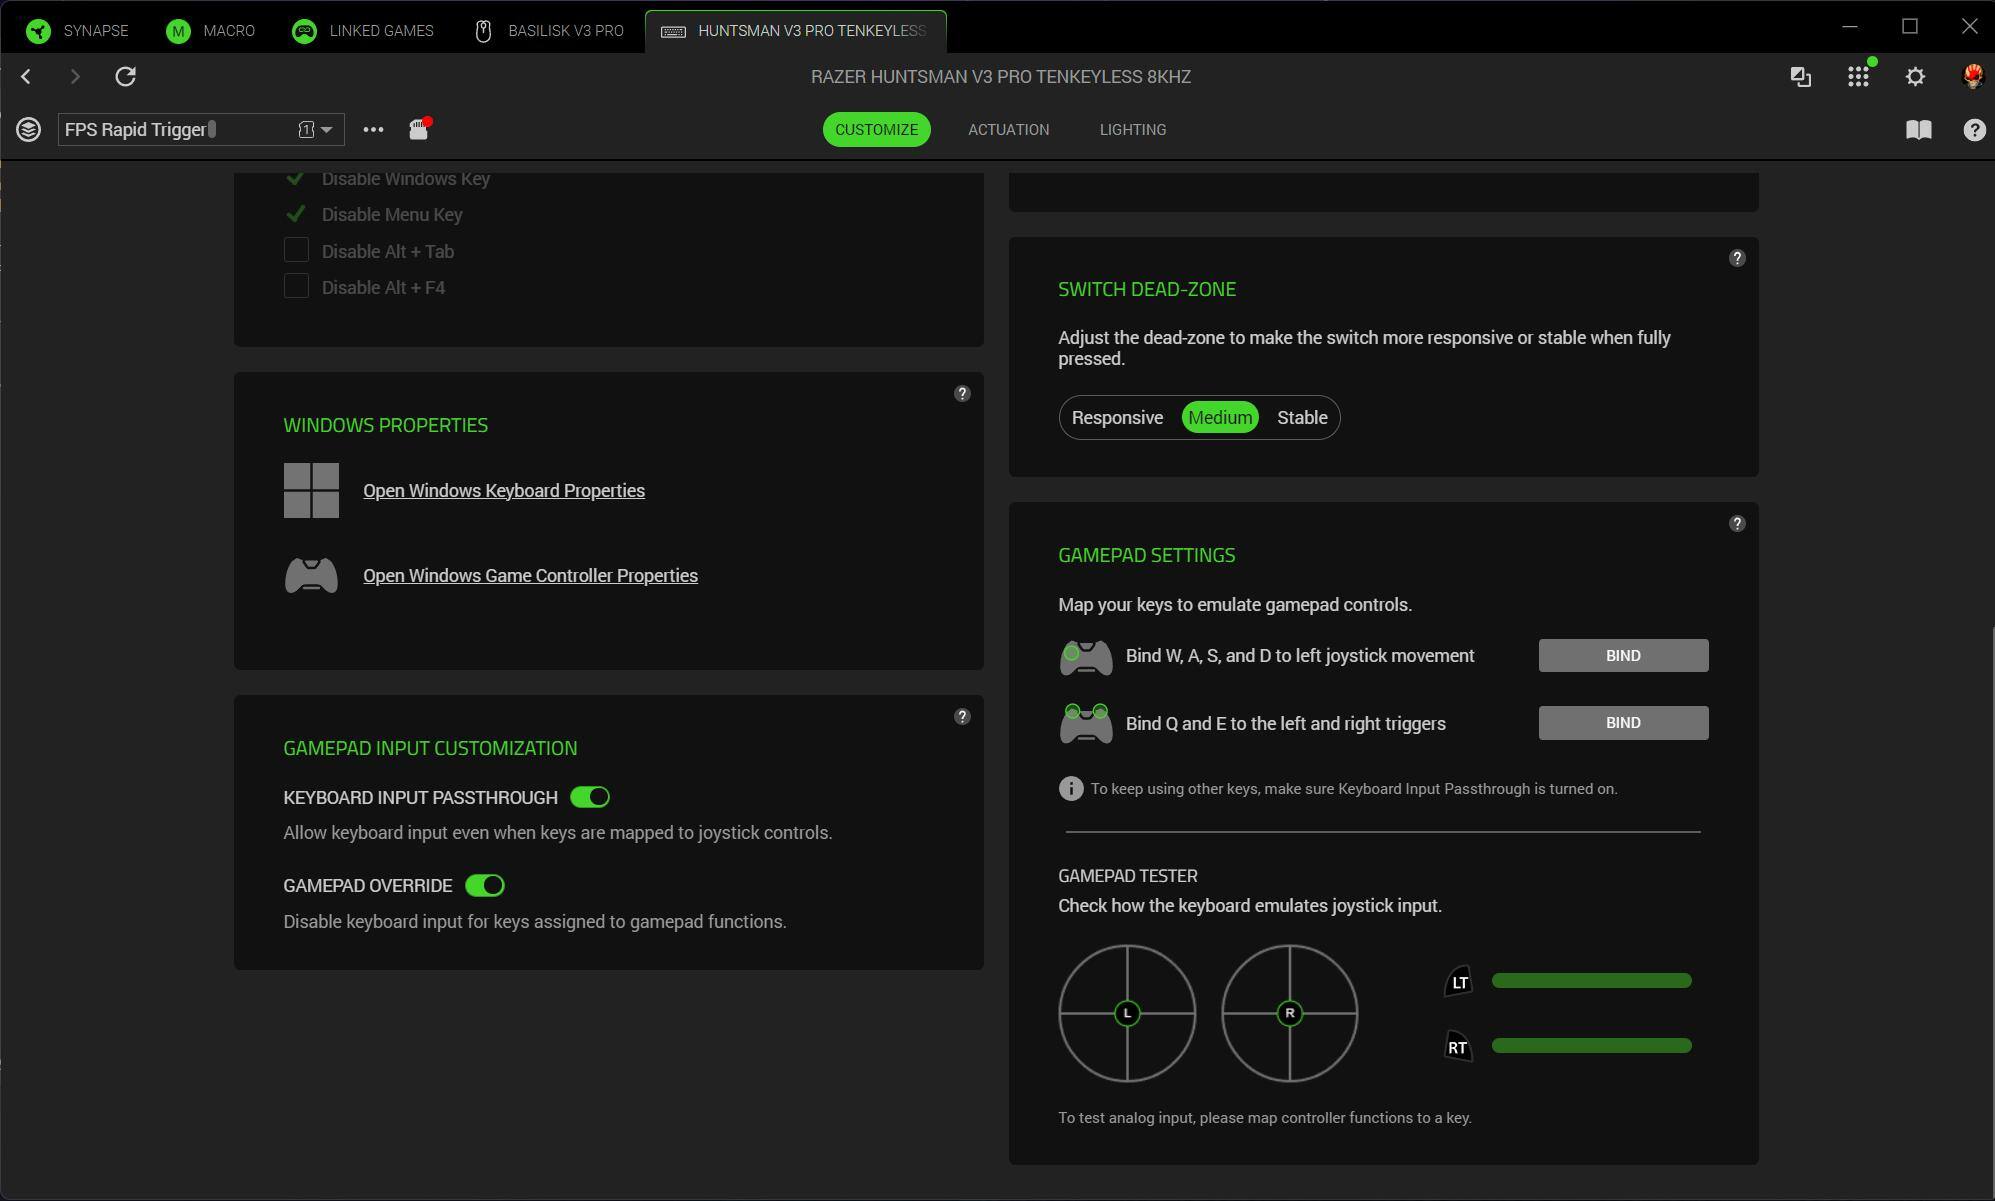Viewport: 1995px width, 1201px height.
Task: Click the onboard memory profile icon
Action: (419, 129)
